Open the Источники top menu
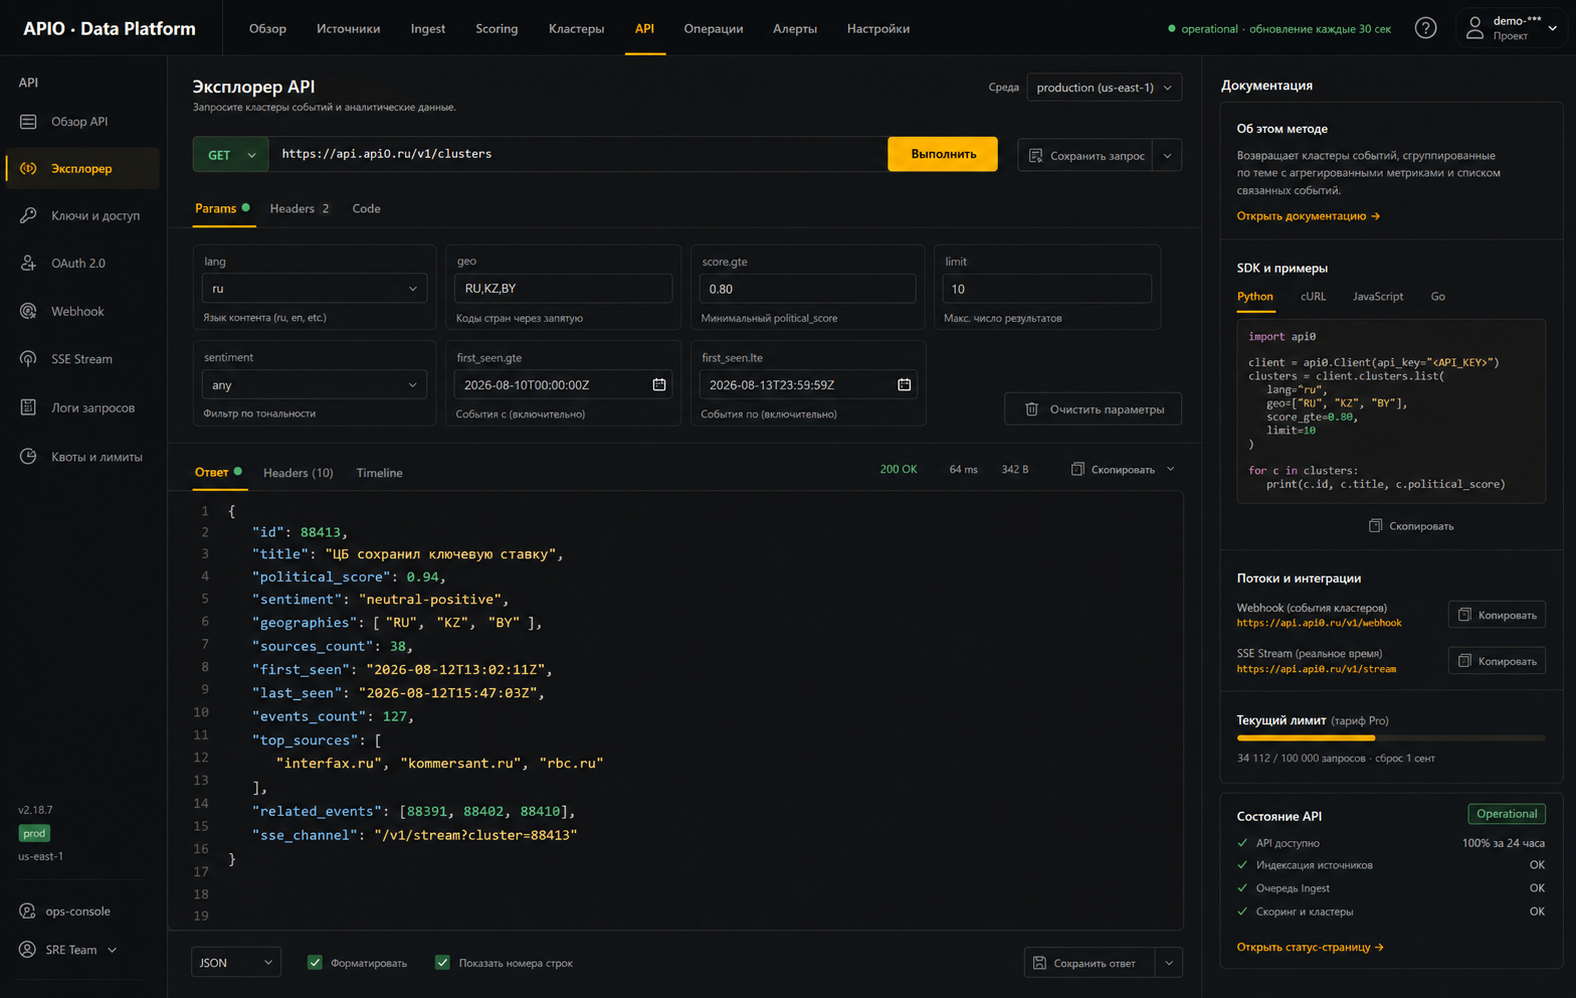This screenshot has width=1576, height=998. click(348, 29)
